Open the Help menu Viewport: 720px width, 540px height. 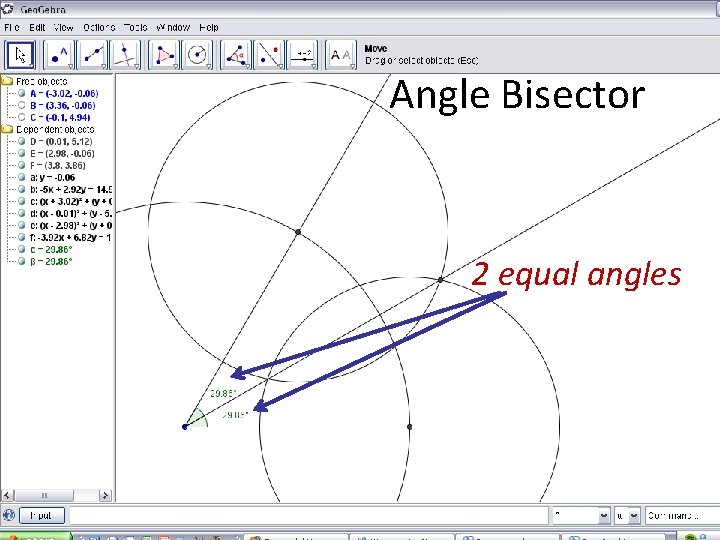point(209,28)
